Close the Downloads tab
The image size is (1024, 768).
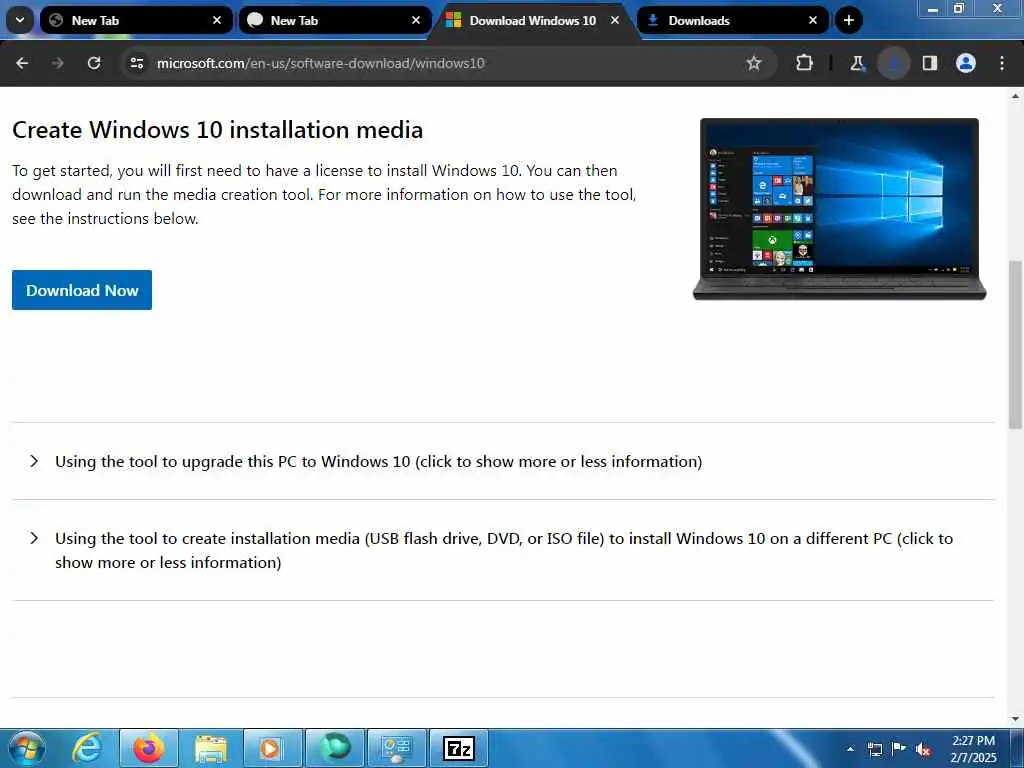coord(813,20)
